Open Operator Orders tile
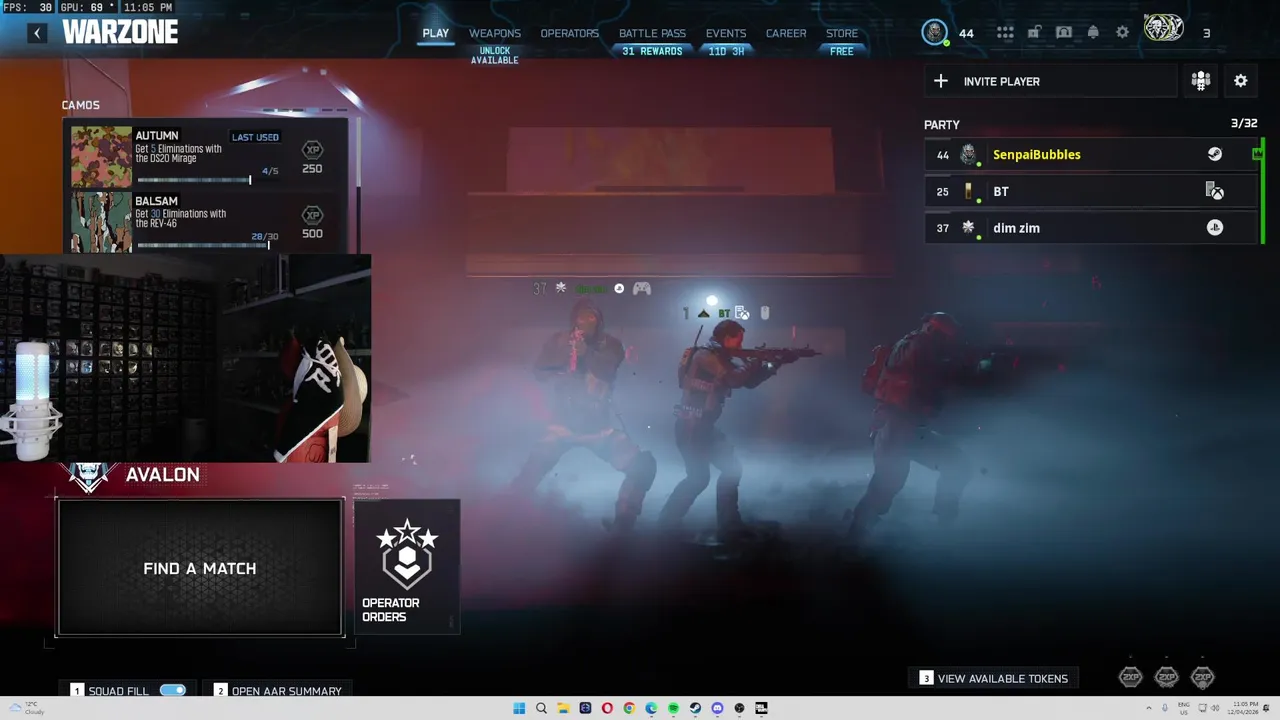1280x720 pixels. pyautogui.click(x=407, y=566)
